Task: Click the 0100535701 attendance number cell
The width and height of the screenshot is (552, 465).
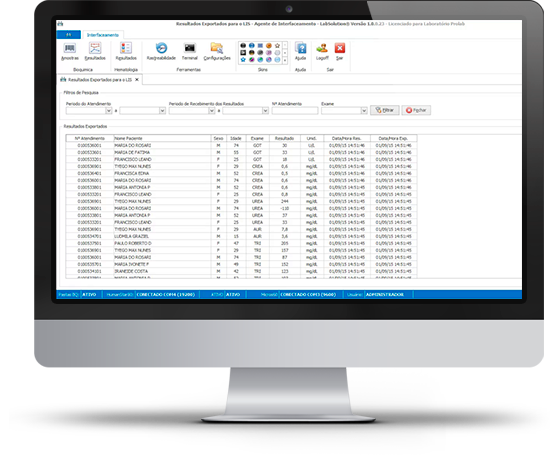Action: tap(89, 264)
